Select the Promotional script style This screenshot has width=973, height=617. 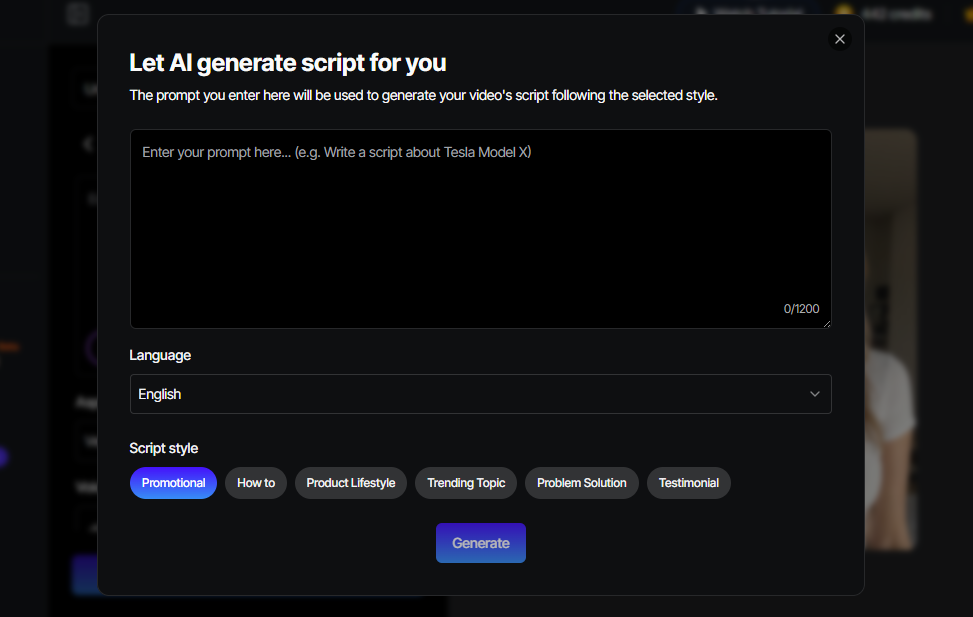173,483
